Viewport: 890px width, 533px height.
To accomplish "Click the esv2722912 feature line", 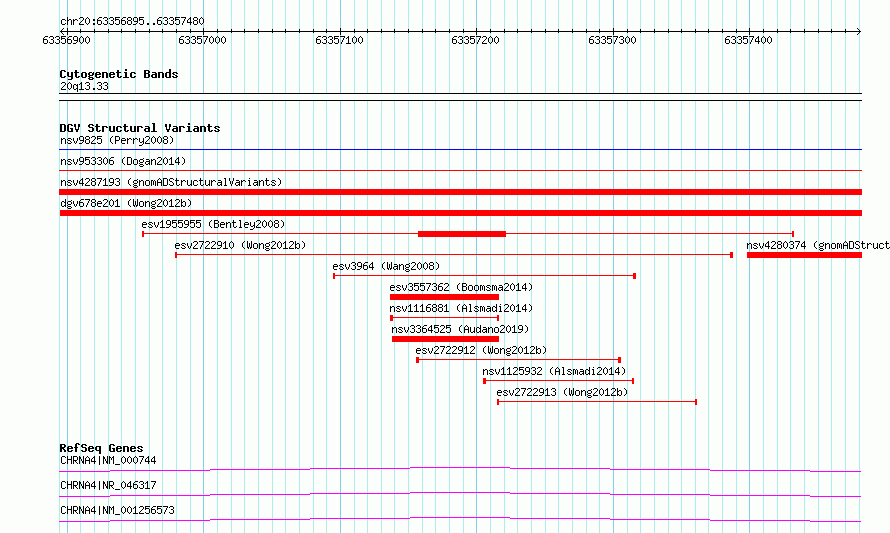I will pos(518,360).
